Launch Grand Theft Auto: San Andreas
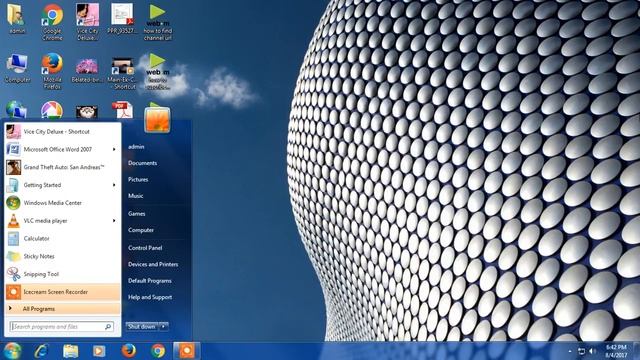 point(62,167)
